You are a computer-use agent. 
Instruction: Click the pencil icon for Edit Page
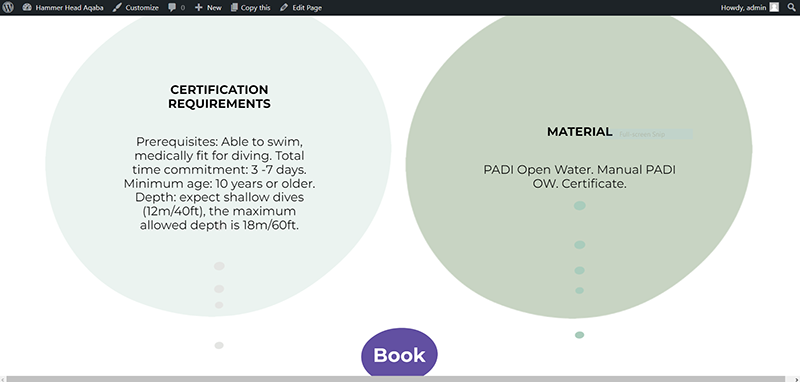(284, 8)
